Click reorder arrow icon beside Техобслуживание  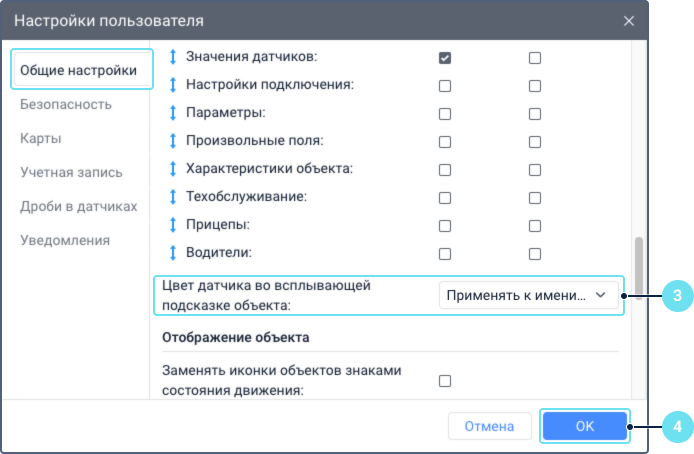172,197
